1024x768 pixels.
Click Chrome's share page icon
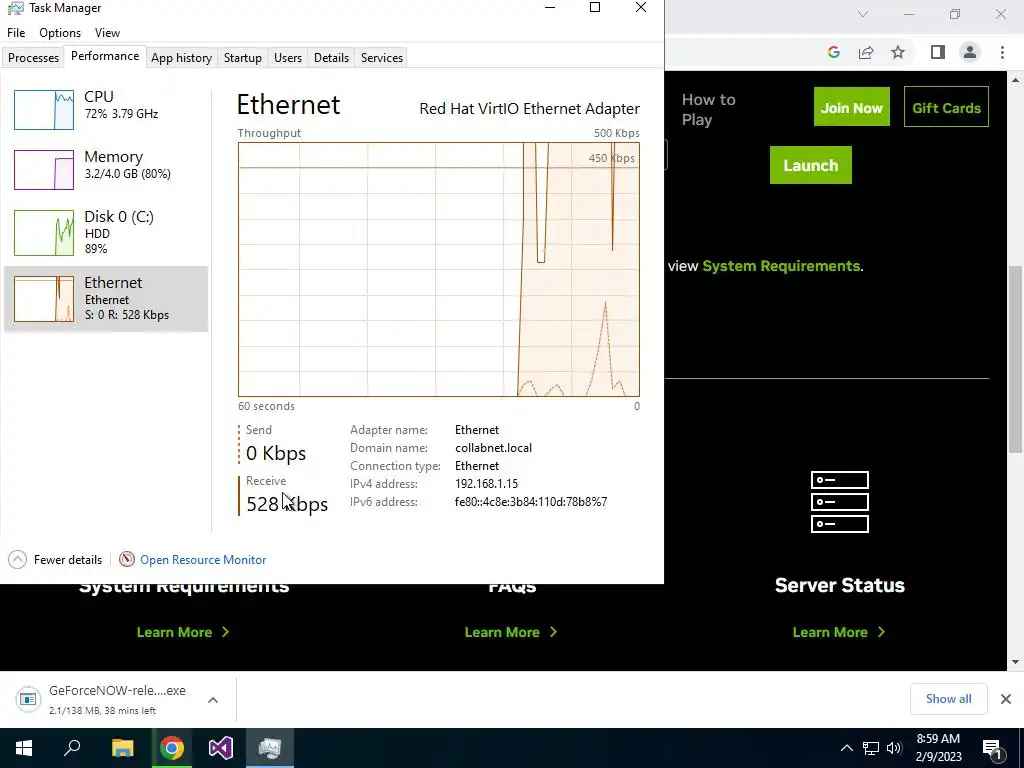(866, 52)
